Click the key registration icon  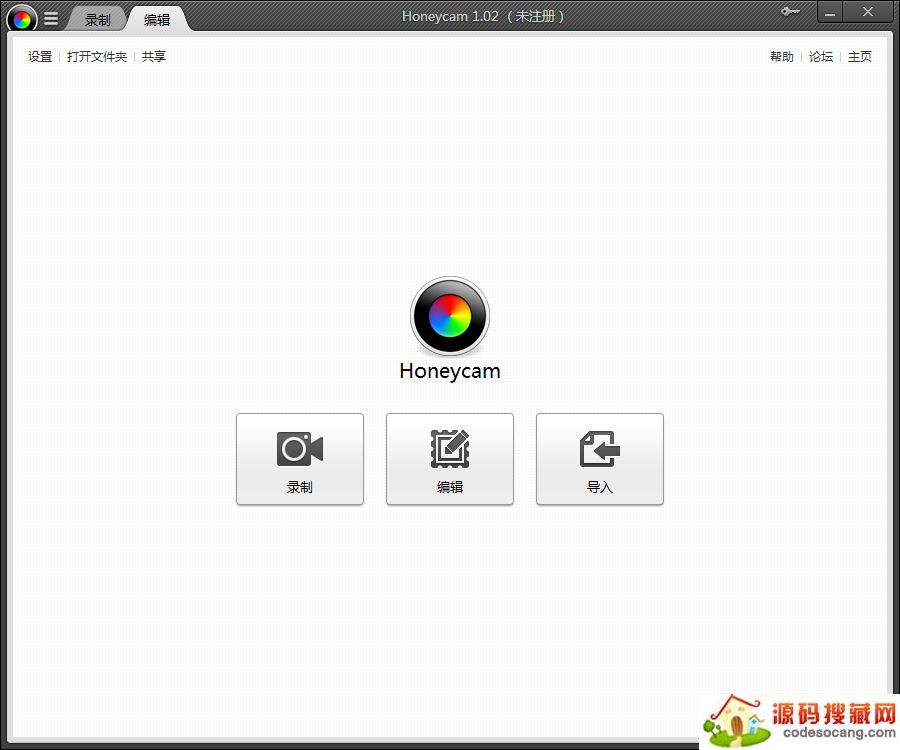(x=790, y=11)
